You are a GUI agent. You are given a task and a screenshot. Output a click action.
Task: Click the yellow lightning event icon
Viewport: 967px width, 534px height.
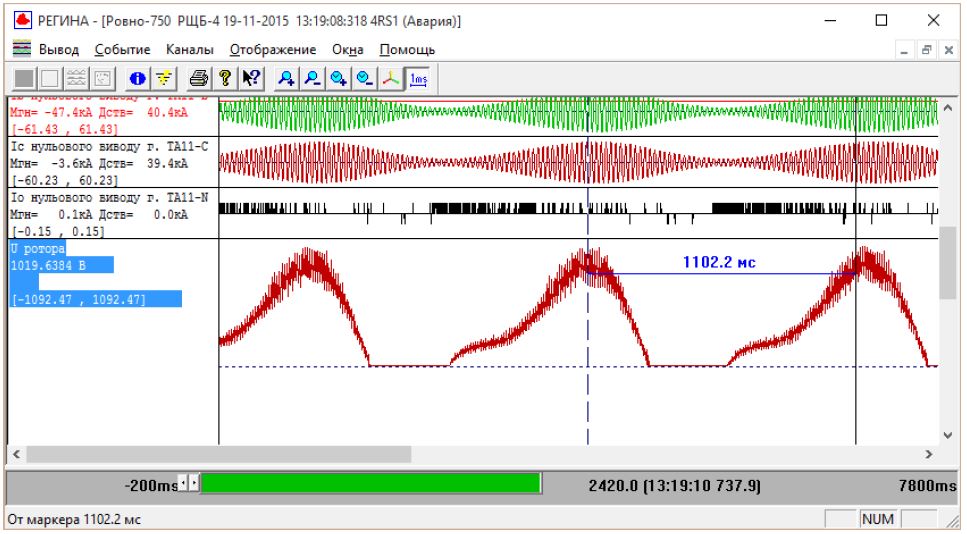(163, 79)
